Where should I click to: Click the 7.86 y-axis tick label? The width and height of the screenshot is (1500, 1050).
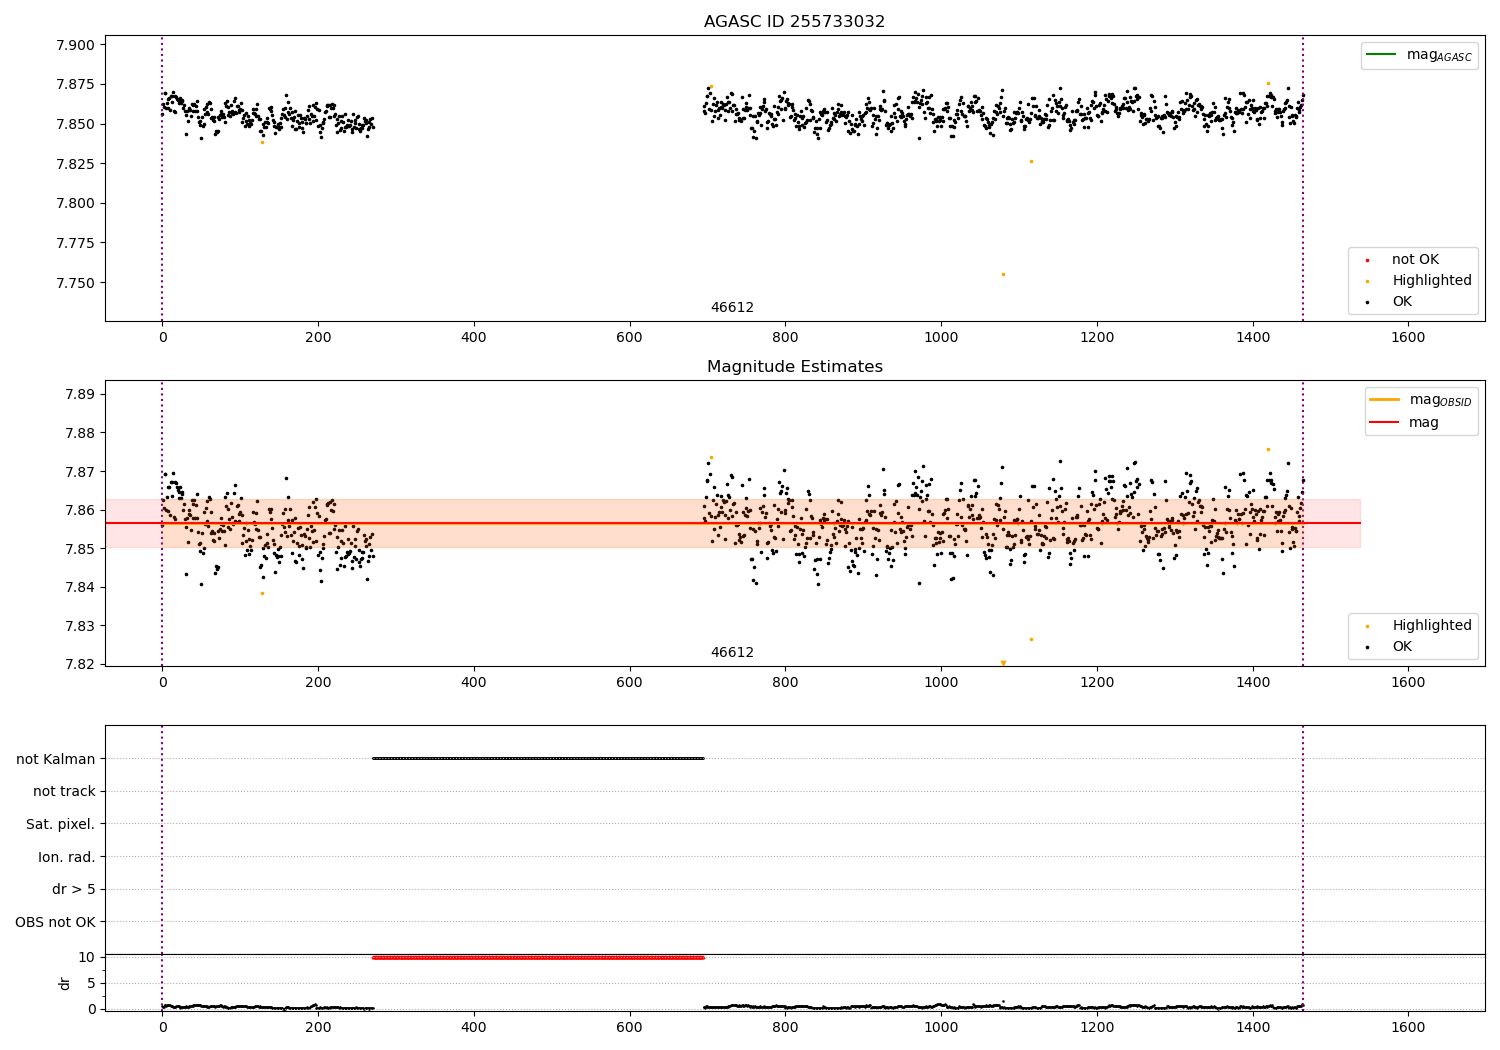pyautogui.click(x=79, y=510)
